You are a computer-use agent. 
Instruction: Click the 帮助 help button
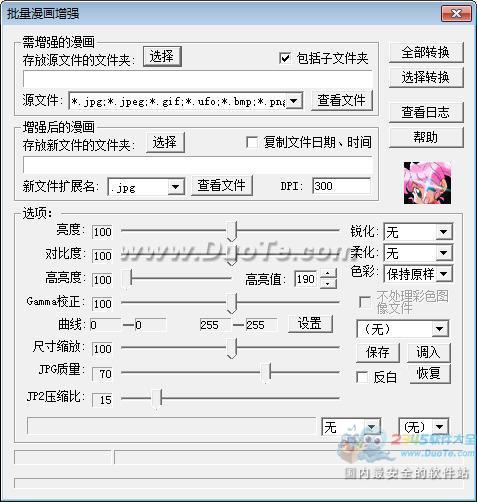[426, 137]
